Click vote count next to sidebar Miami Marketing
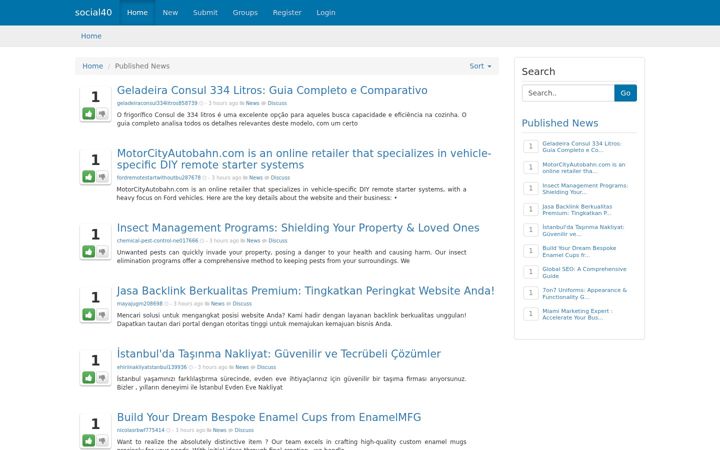This screenshot has height=450, width=720. pyautogui.click(x=531, y=314)
